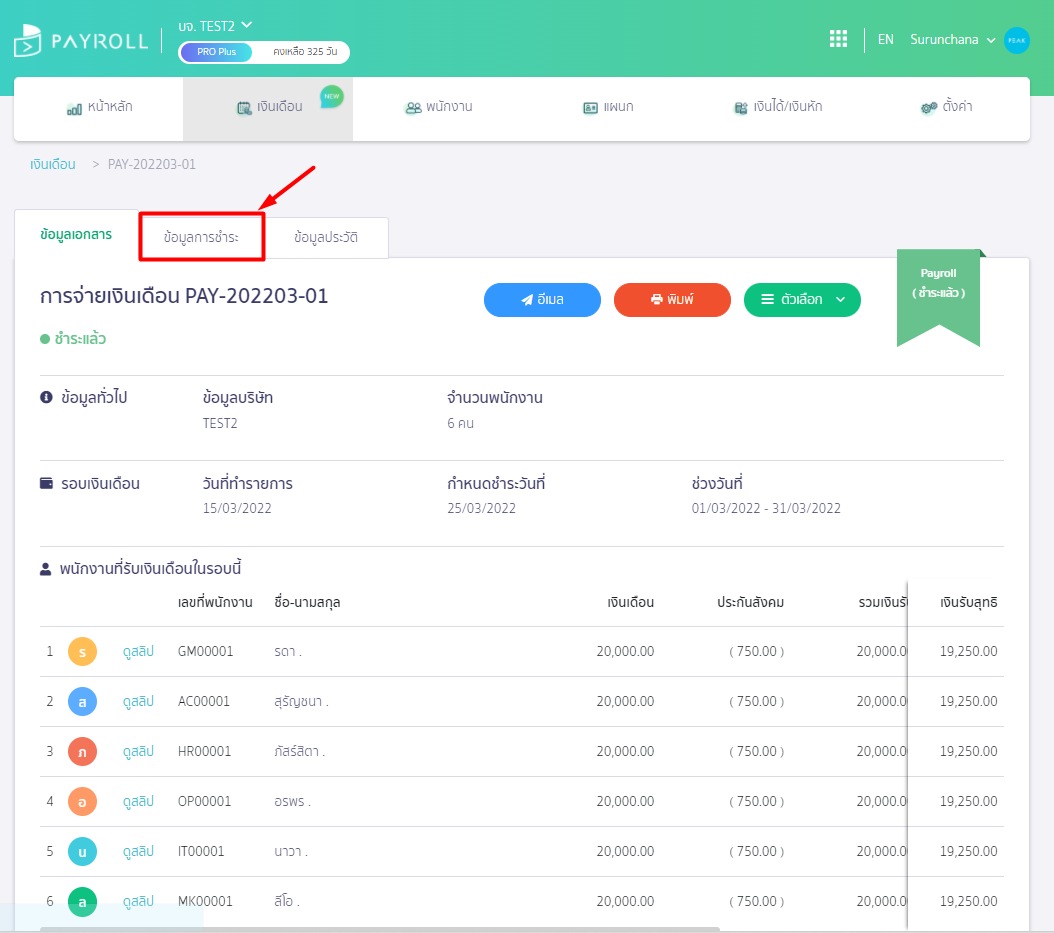Open the apps grid menu icon
The height and width of the screenshot is (933, 1054).
click(x=838, y=39)
